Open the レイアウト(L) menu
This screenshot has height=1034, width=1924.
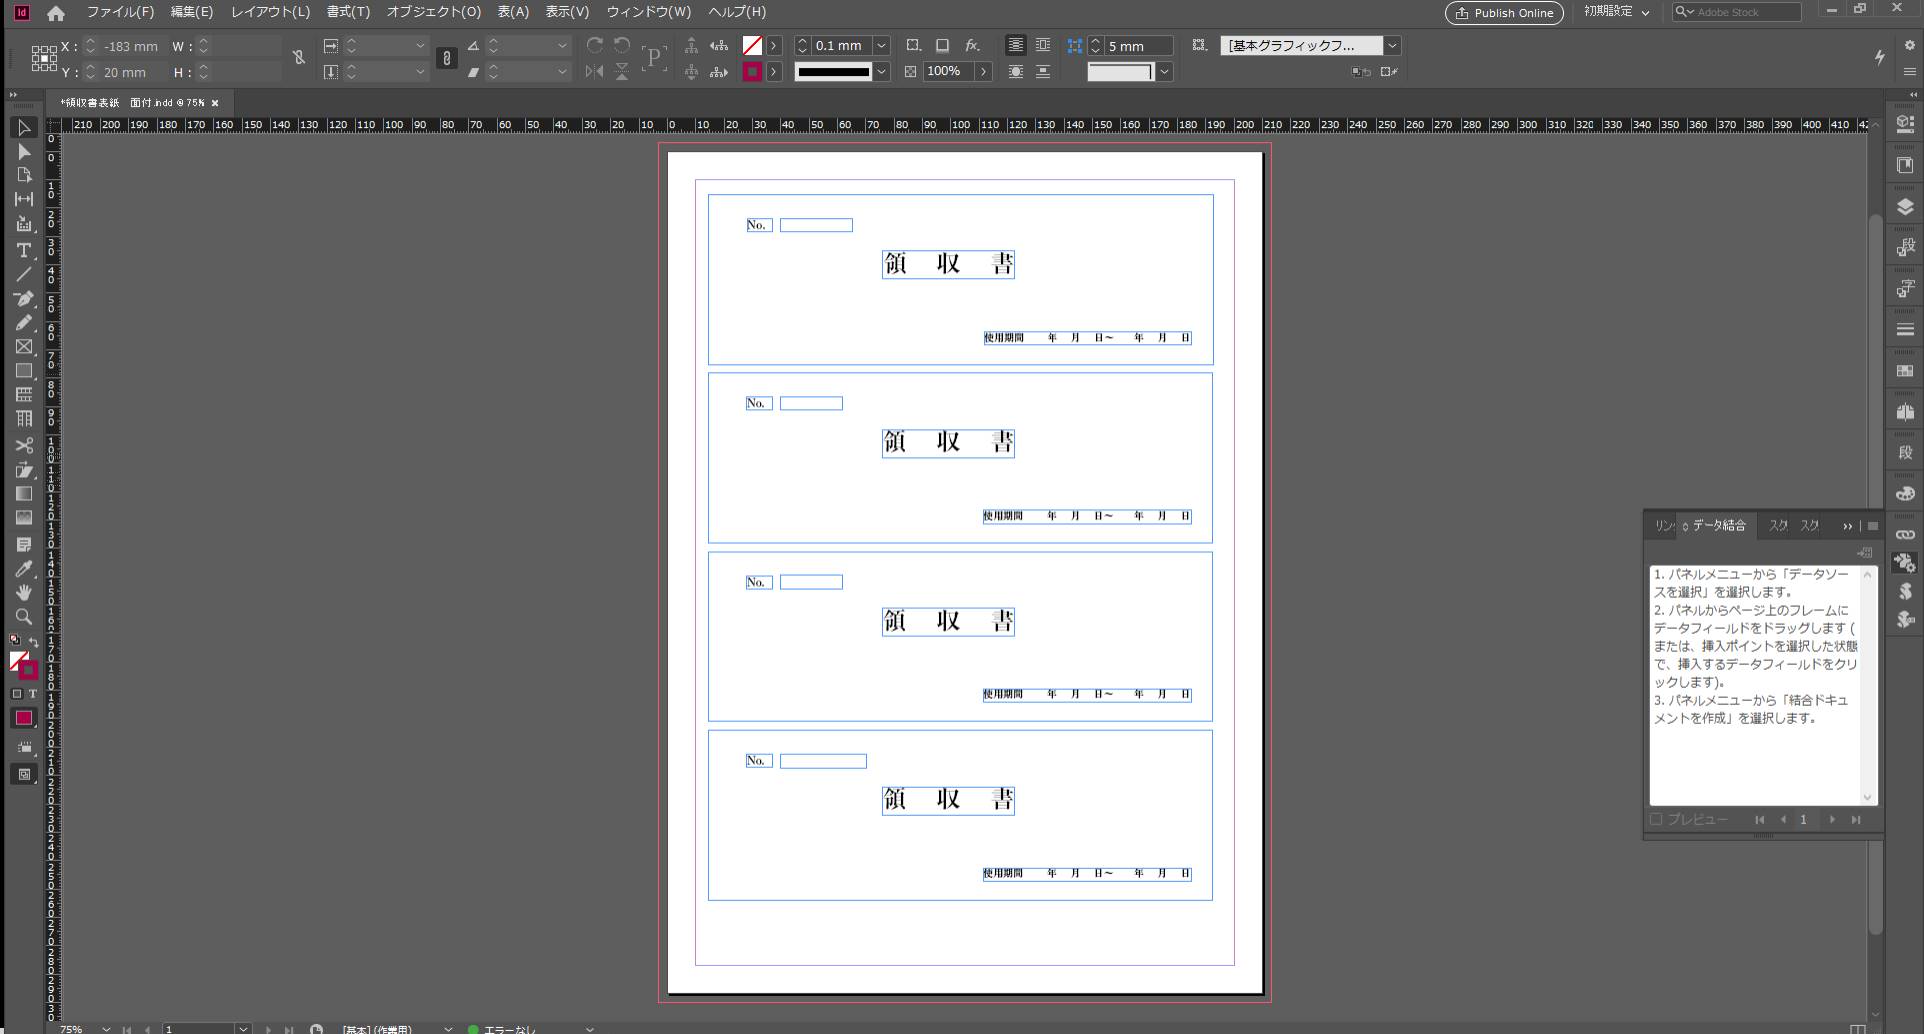tap(270, 12)
